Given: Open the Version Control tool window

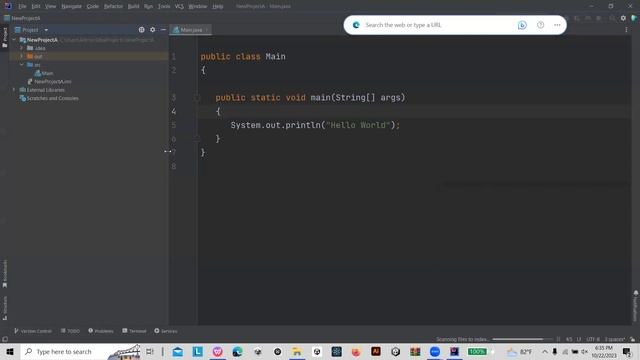Looking at the screenshot, I should [x=33, y=331].
